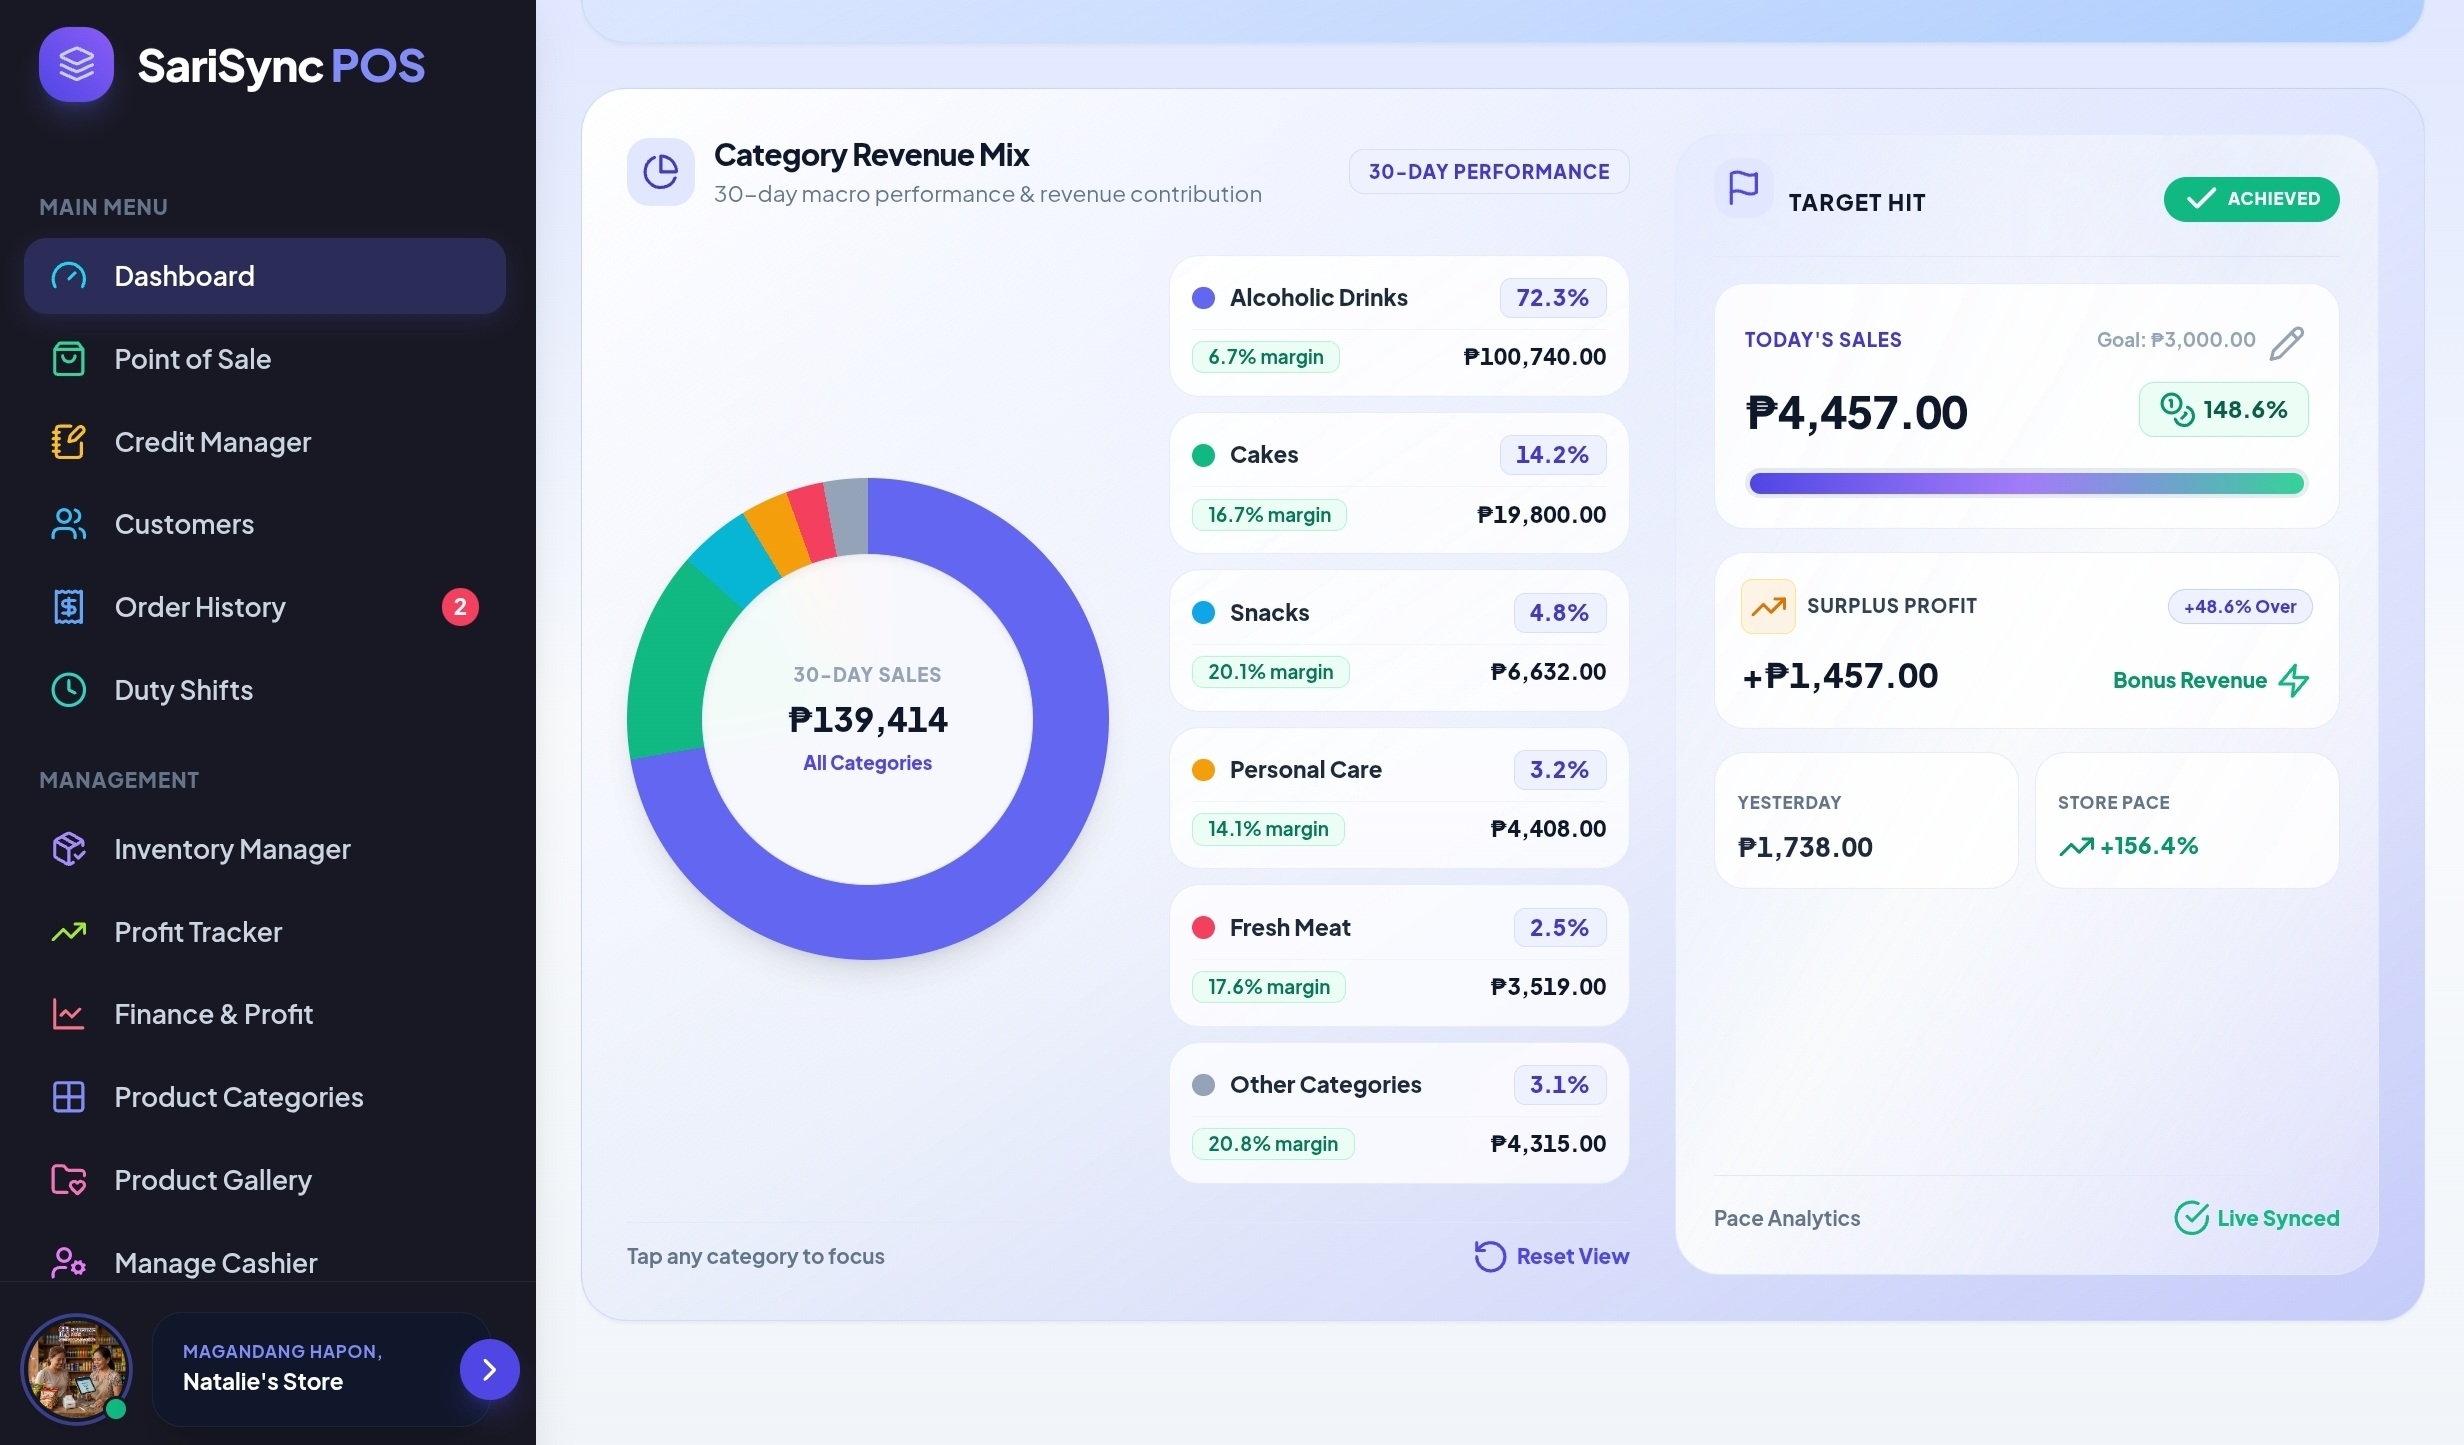Click the Category Revenue Mix pie icon
Image resolution: width=2464 pixels, height=1445 pixels.
(660, 172)
